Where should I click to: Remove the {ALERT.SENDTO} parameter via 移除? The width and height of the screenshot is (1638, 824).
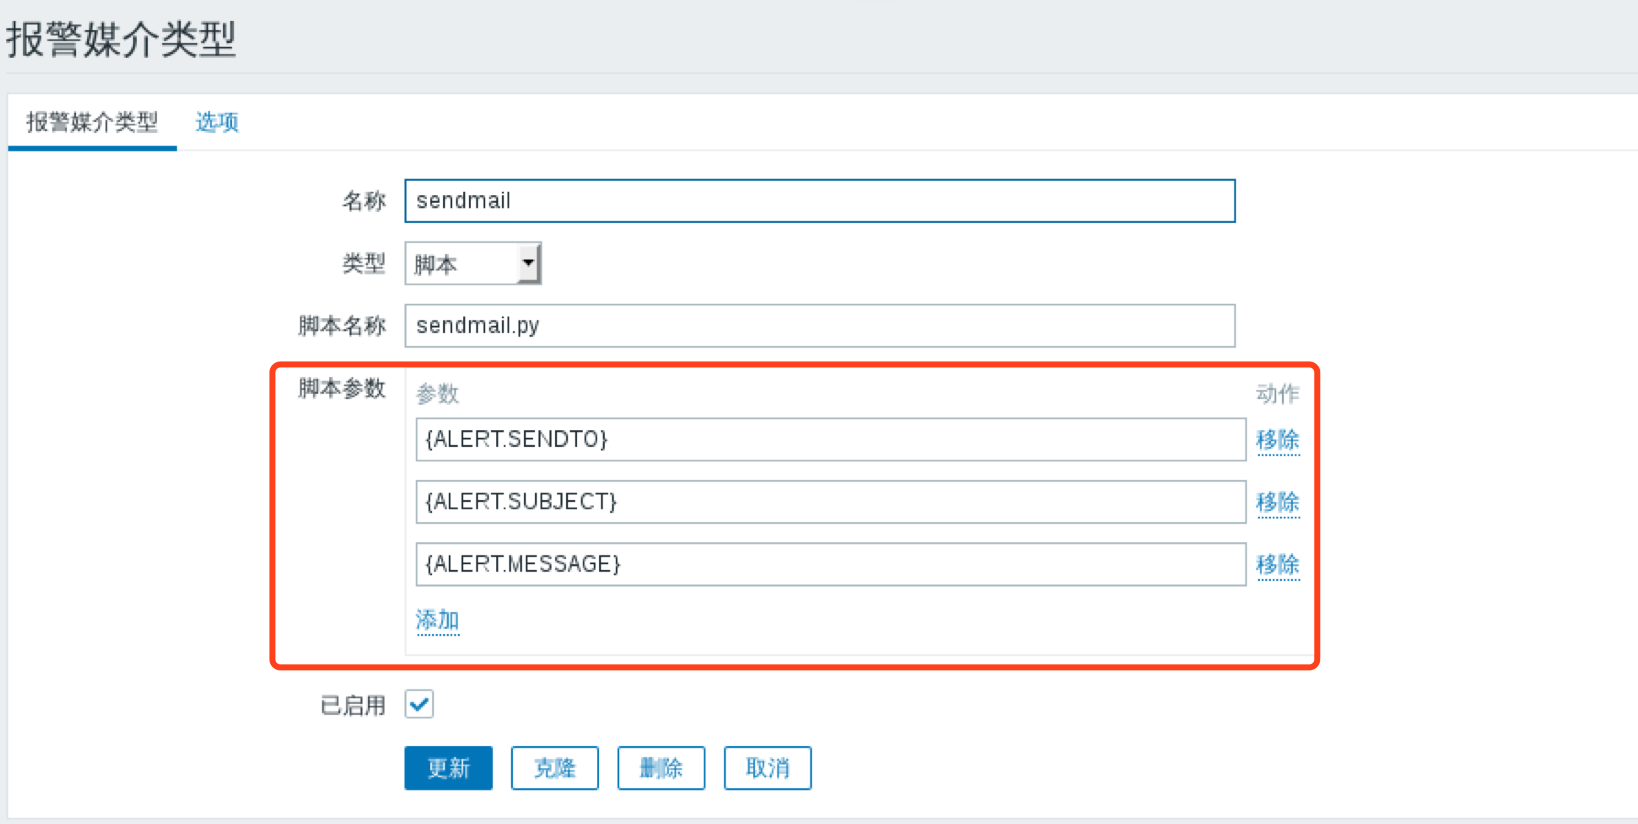(1277, 440)
